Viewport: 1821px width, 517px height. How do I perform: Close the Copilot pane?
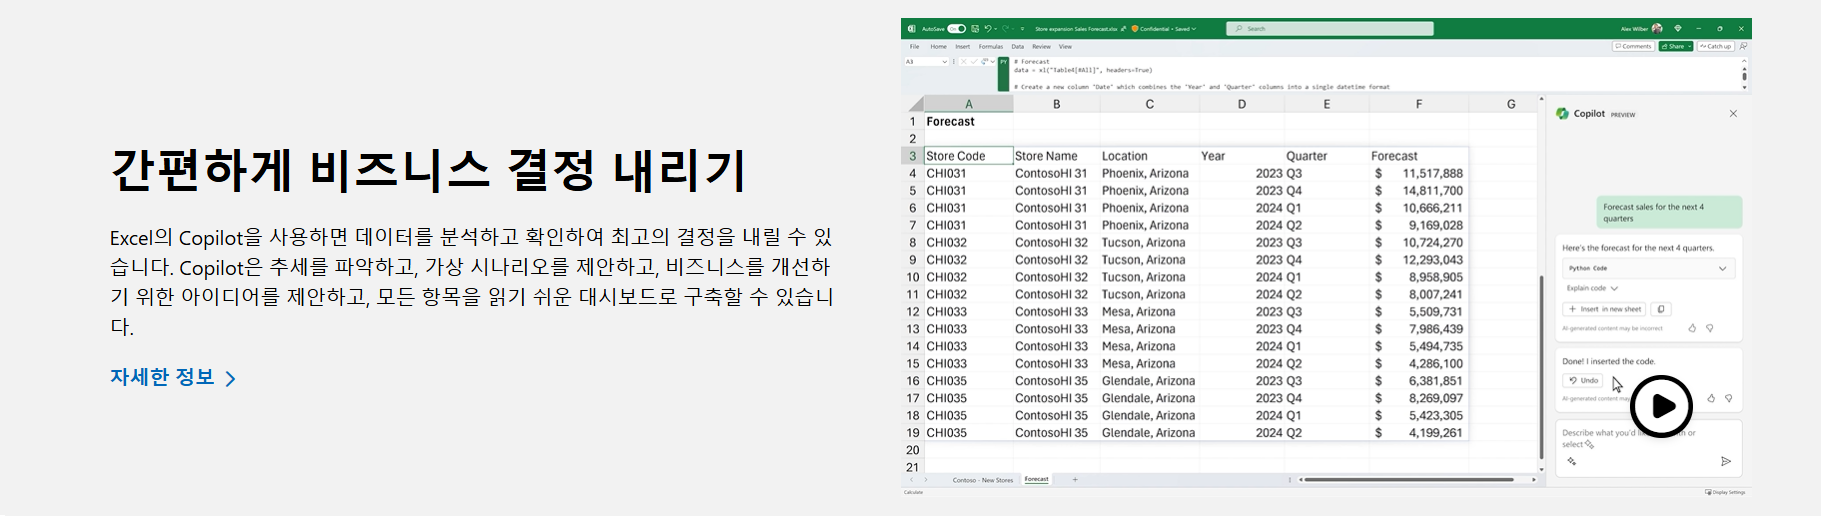point(1733,114)
